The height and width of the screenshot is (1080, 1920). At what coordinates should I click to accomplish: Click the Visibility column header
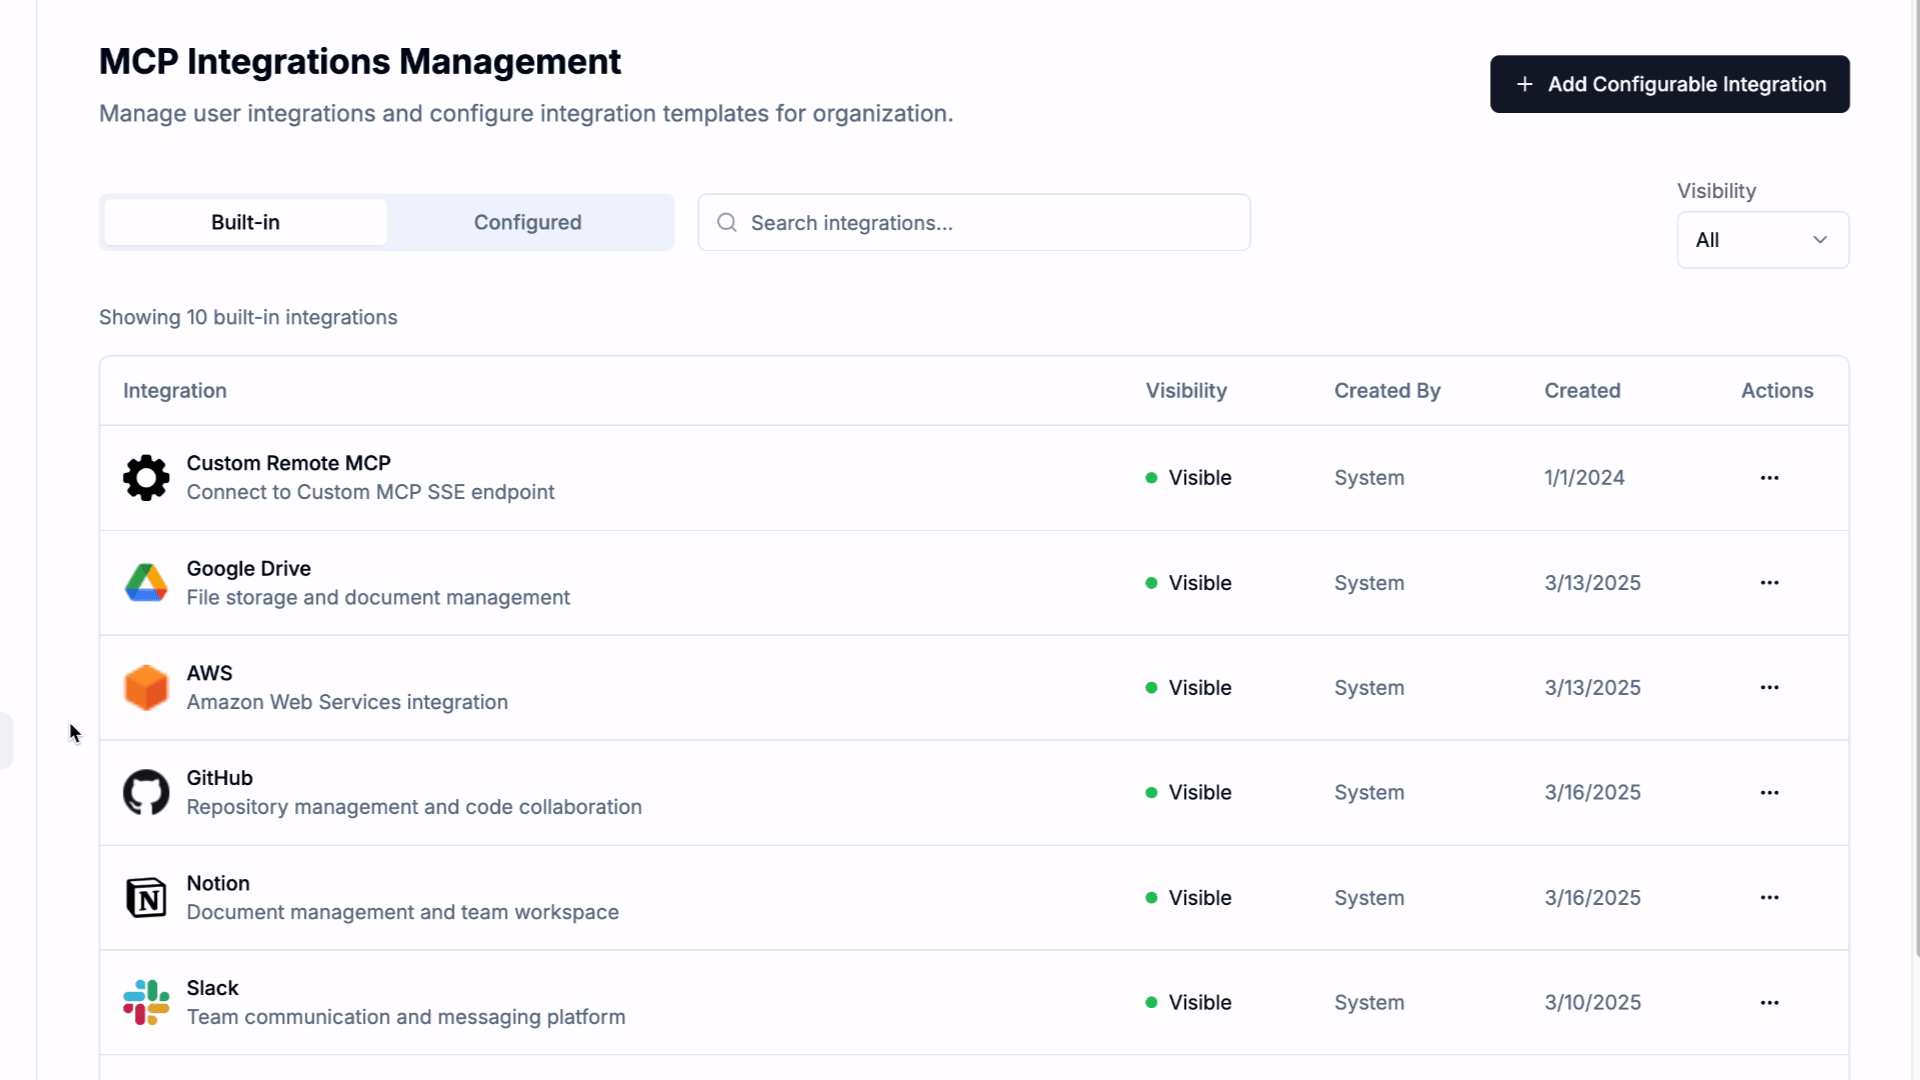point(1186,391)
